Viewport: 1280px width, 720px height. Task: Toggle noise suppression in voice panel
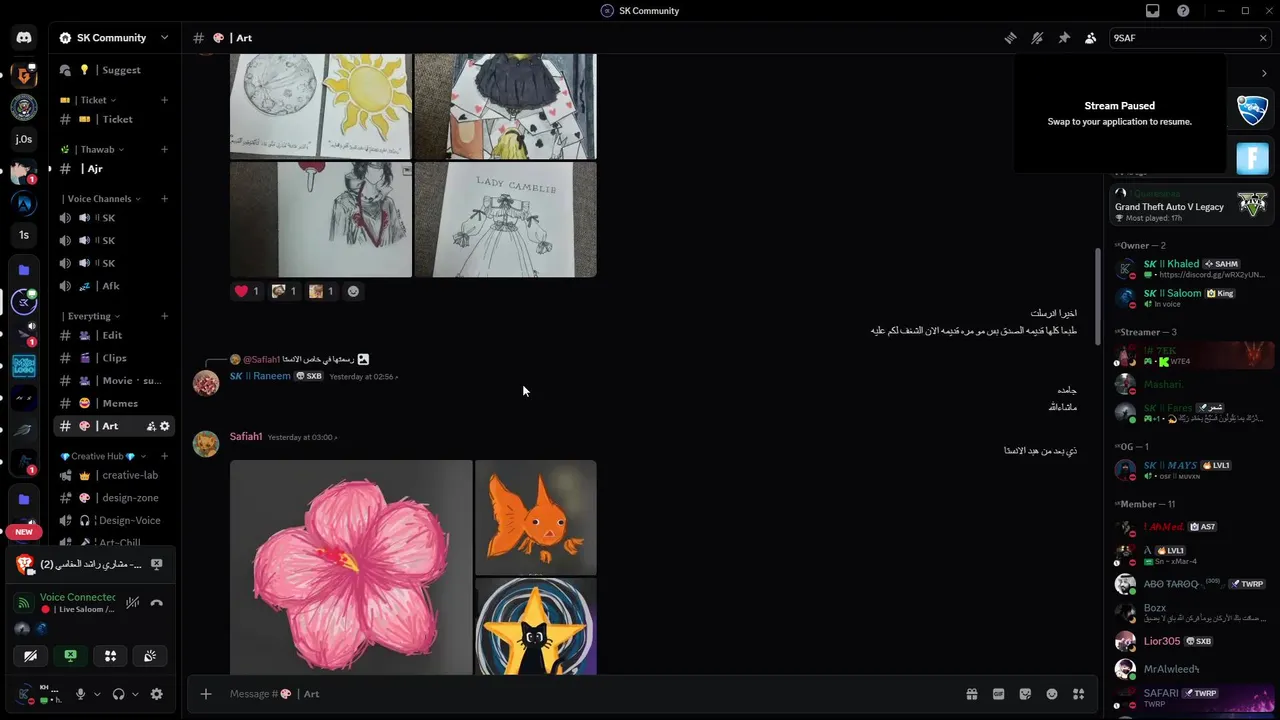point(132,603)
